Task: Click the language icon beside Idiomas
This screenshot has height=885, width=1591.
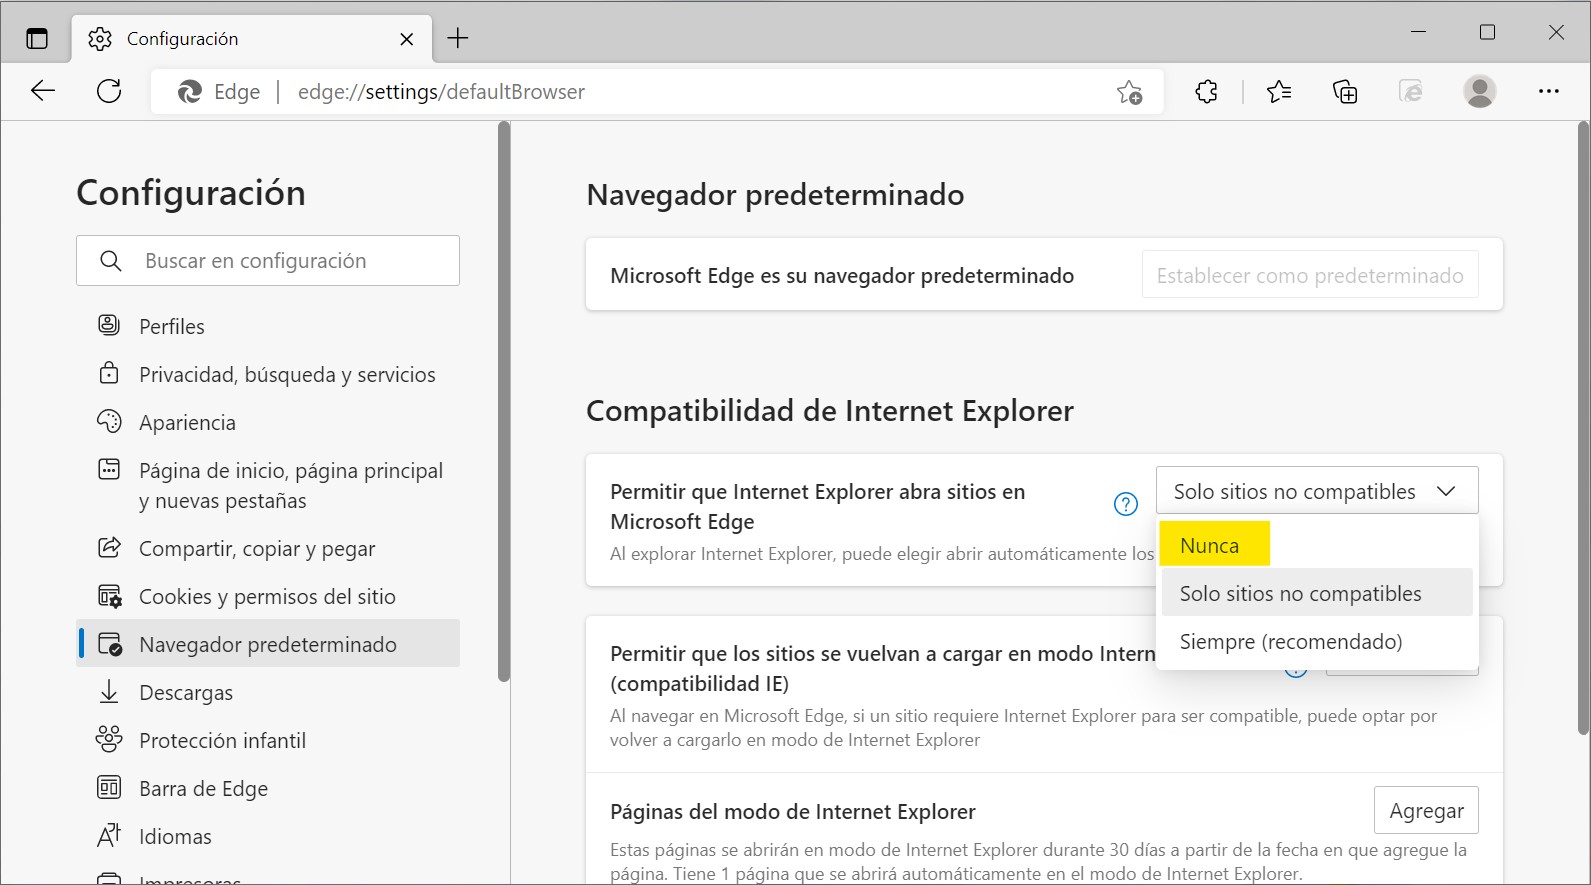Action: tap(109, 835)
